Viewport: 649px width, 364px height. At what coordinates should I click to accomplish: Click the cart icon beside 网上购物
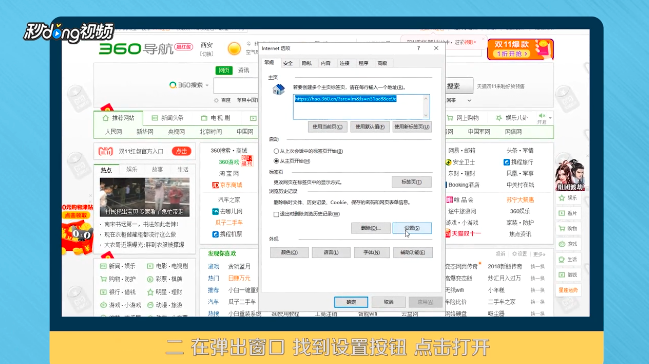450,118
